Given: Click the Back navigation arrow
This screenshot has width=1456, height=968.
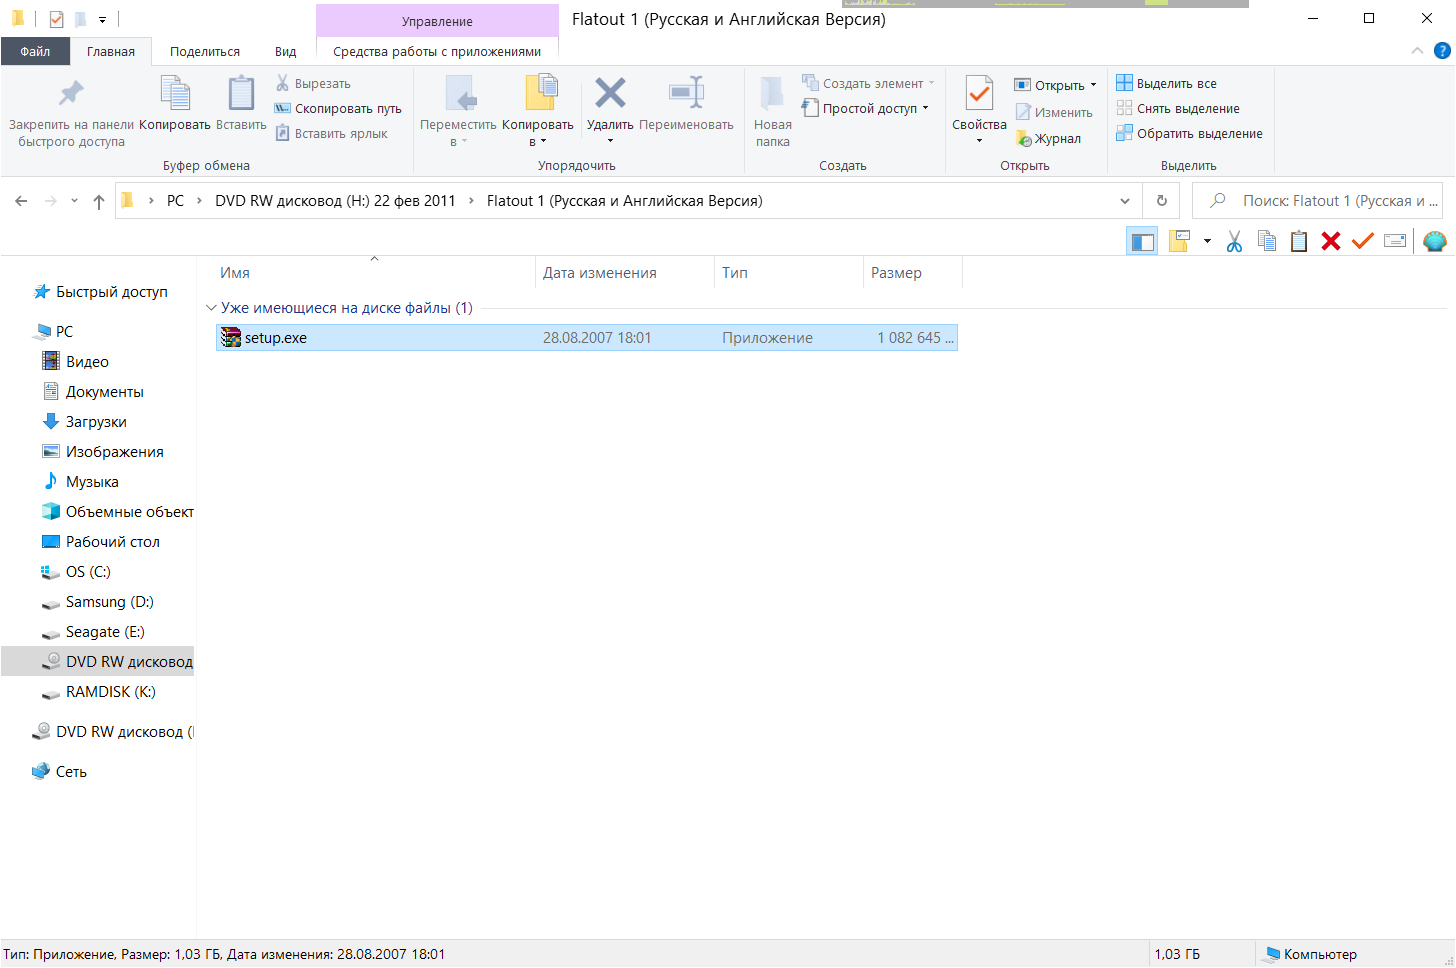Looking at the screenshot, I should [x=21, y=201].
